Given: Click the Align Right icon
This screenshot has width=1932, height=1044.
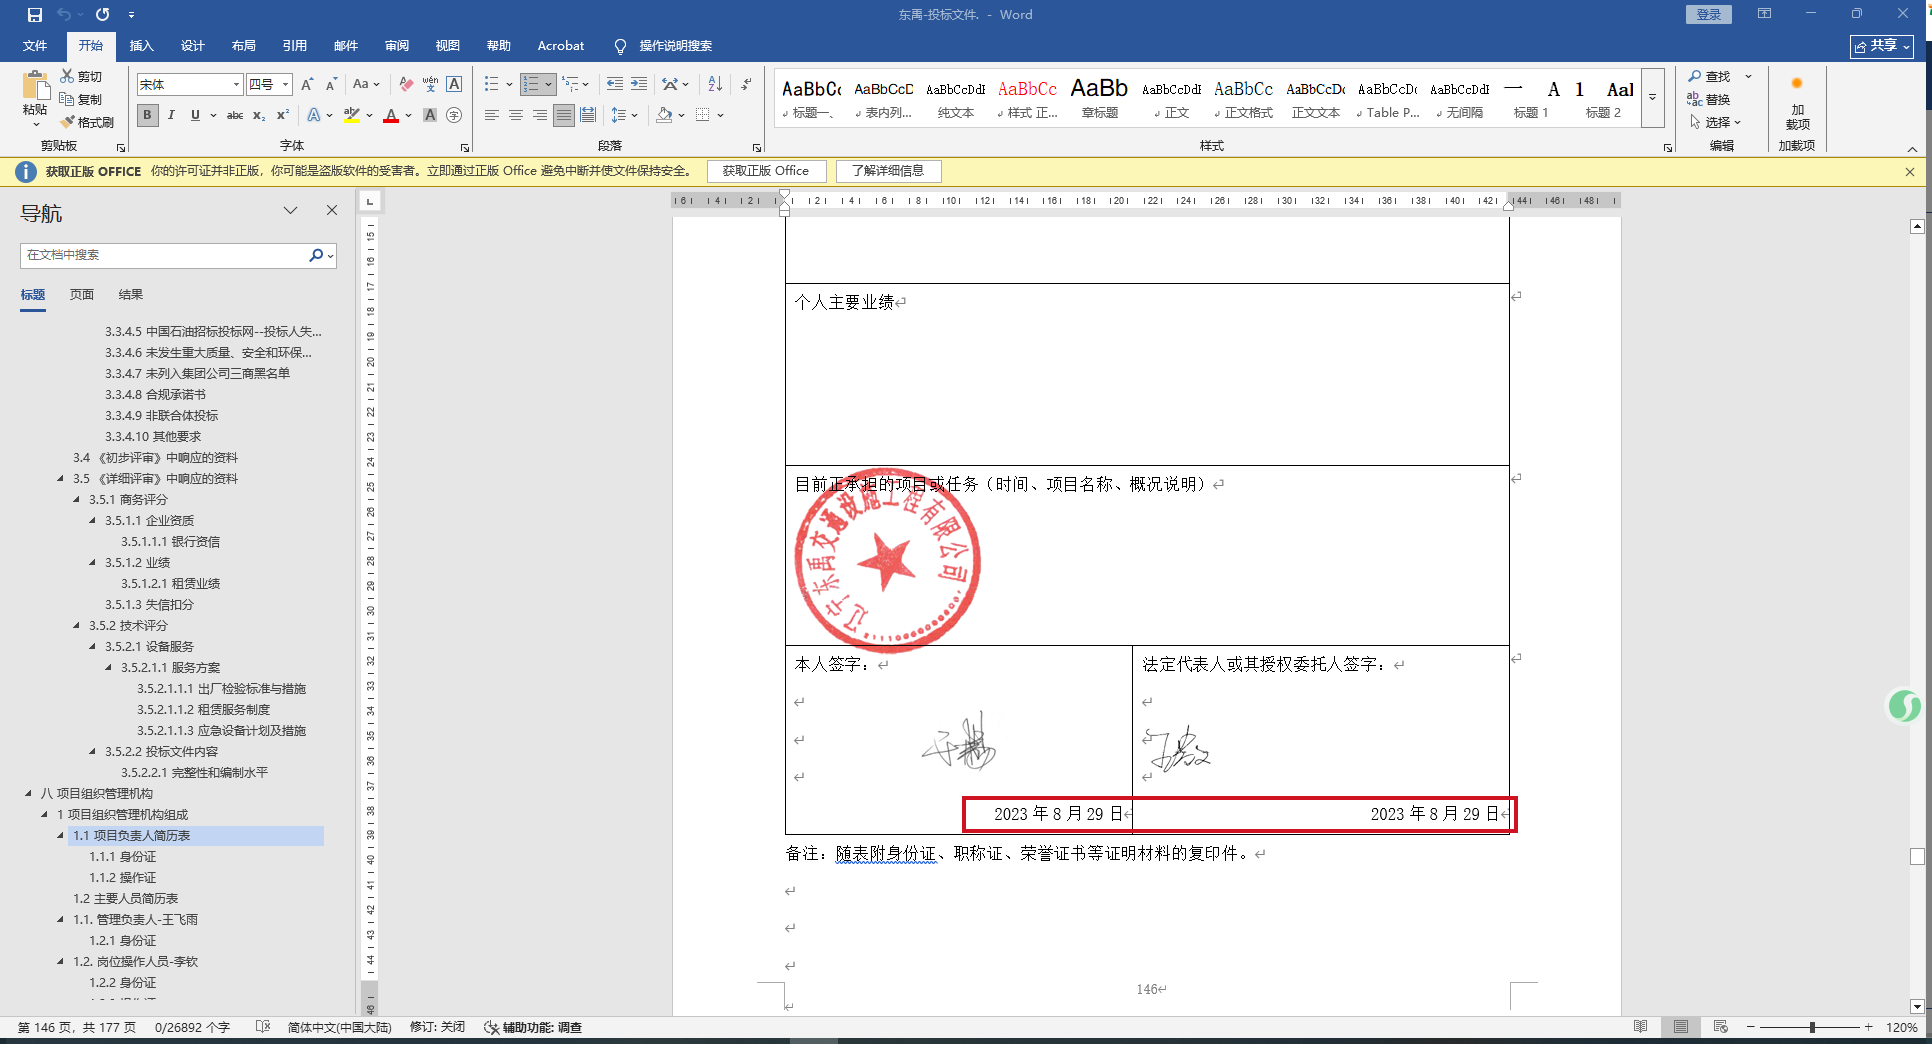Looking at the screenshot, I should click(x=540, y=115).
